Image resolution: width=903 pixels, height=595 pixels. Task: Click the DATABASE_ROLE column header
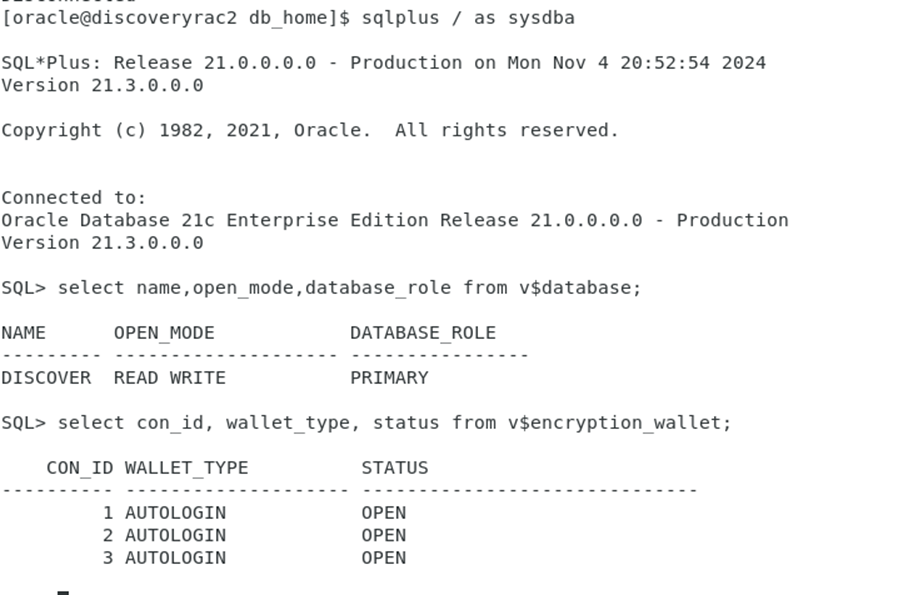[x=423, y=333]
